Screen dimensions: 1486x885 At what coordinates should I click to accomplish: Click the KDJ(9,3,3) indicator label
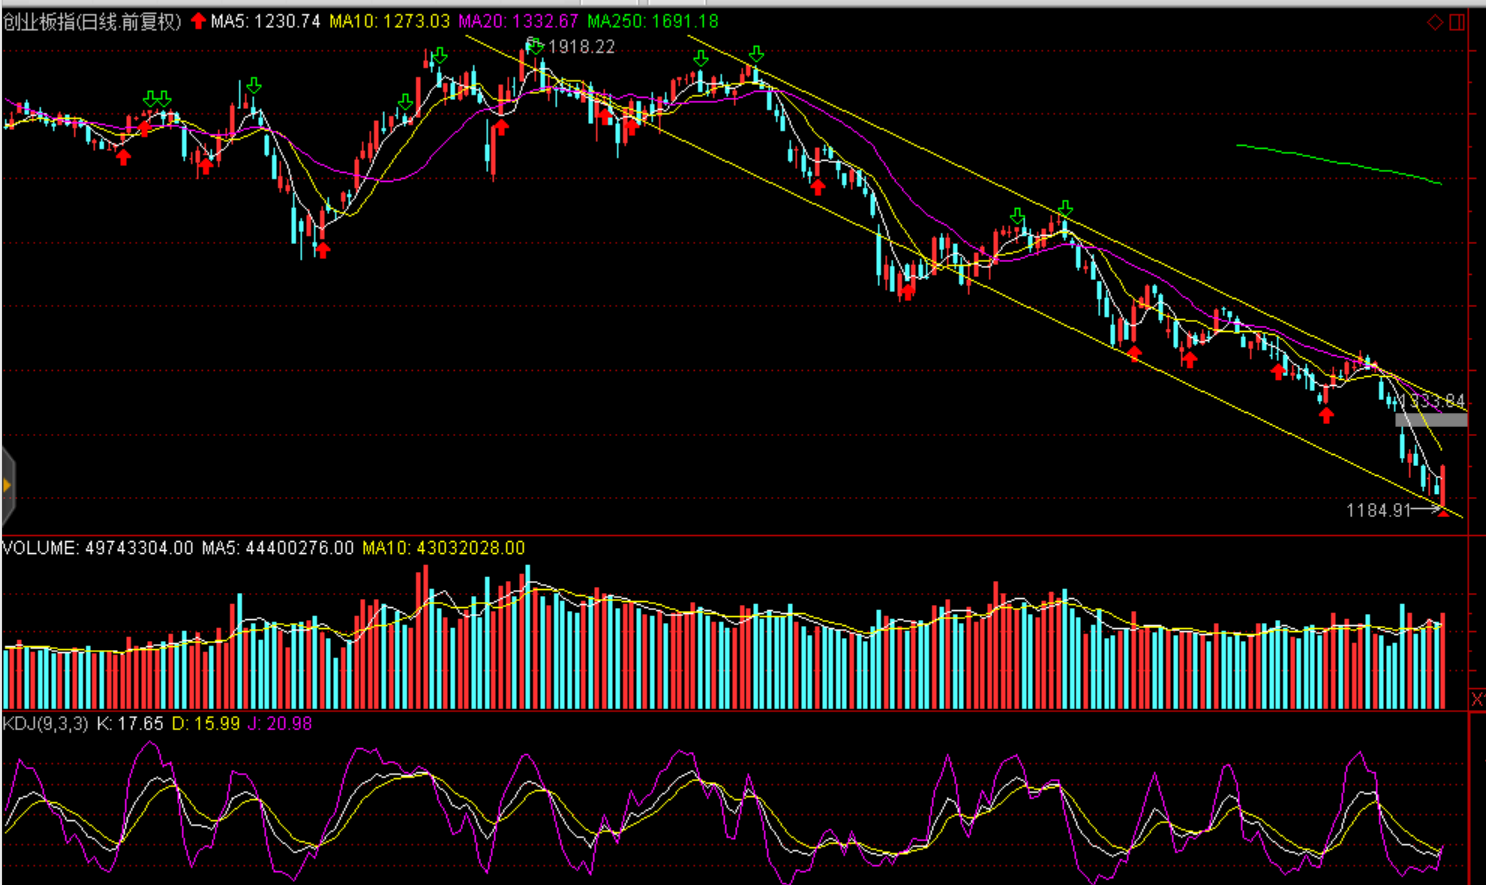coord(46,723)
